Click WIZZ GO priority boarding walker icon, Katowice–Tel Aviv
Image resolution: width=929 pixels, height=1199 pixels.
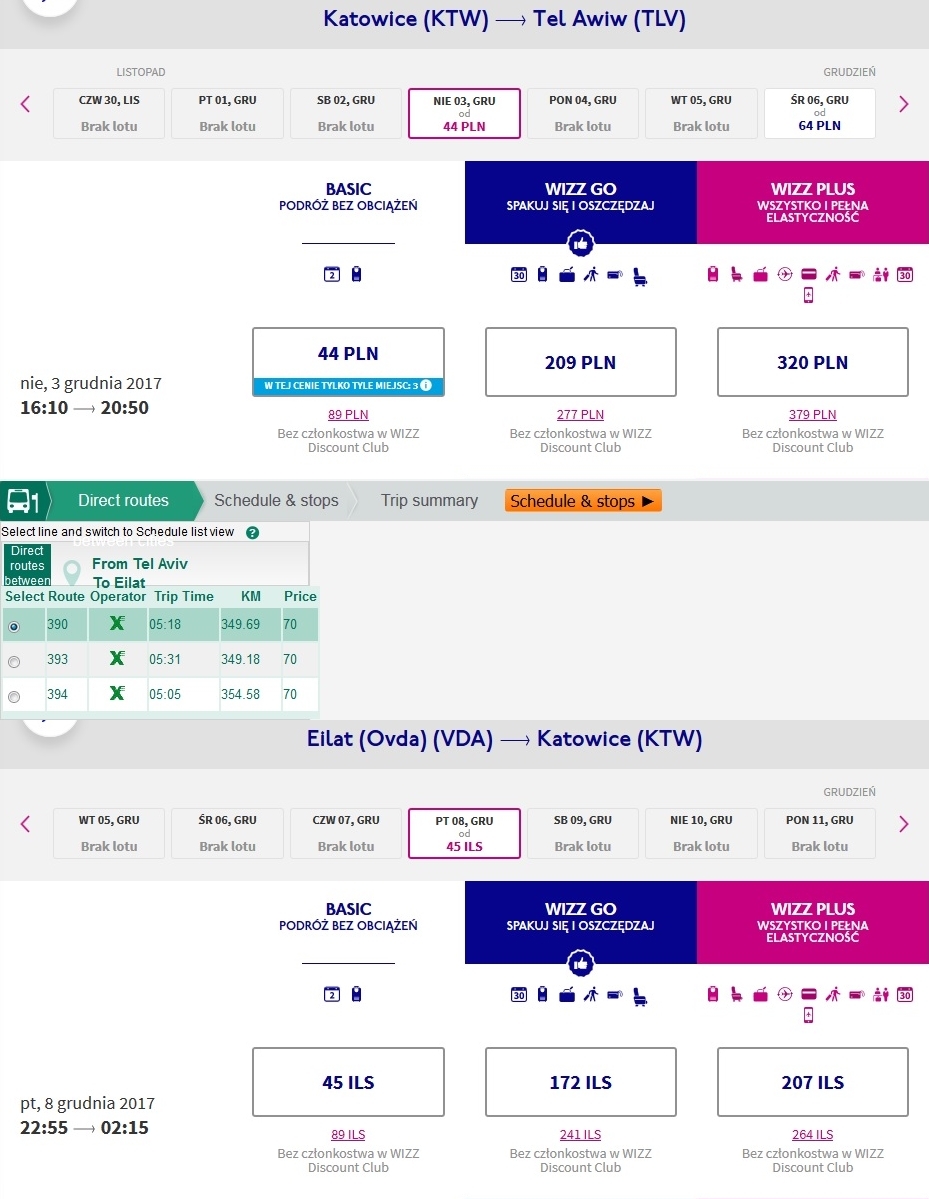591,275
